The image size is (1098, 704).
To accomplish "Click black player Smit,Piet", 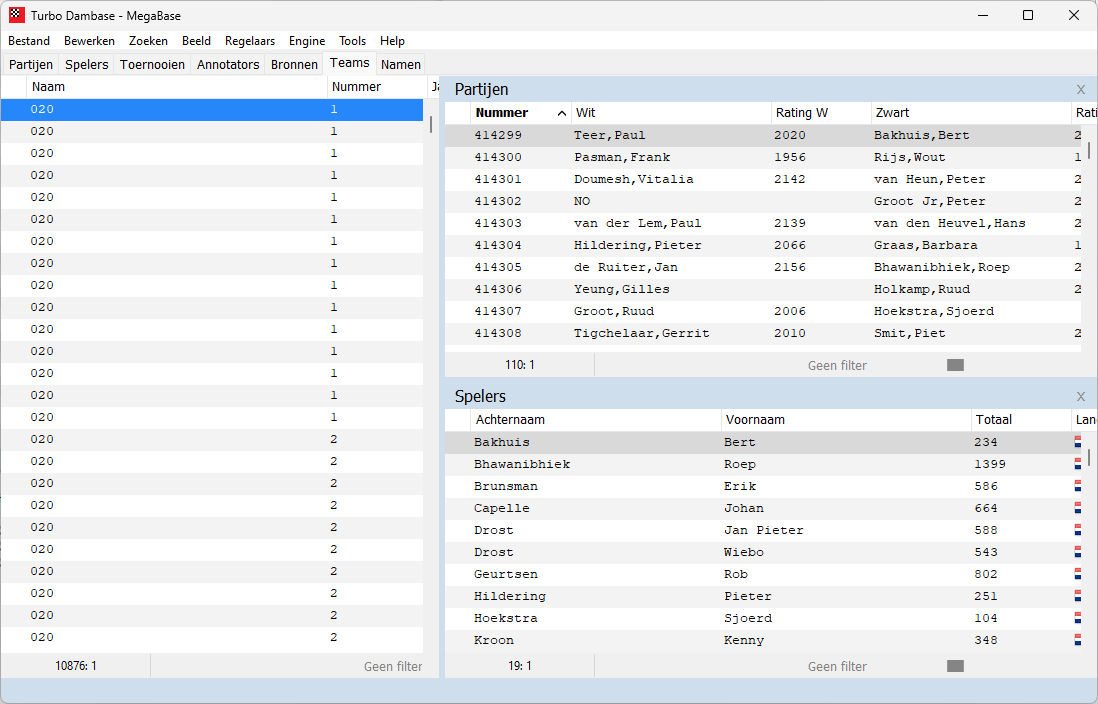I will click(909, 333).
